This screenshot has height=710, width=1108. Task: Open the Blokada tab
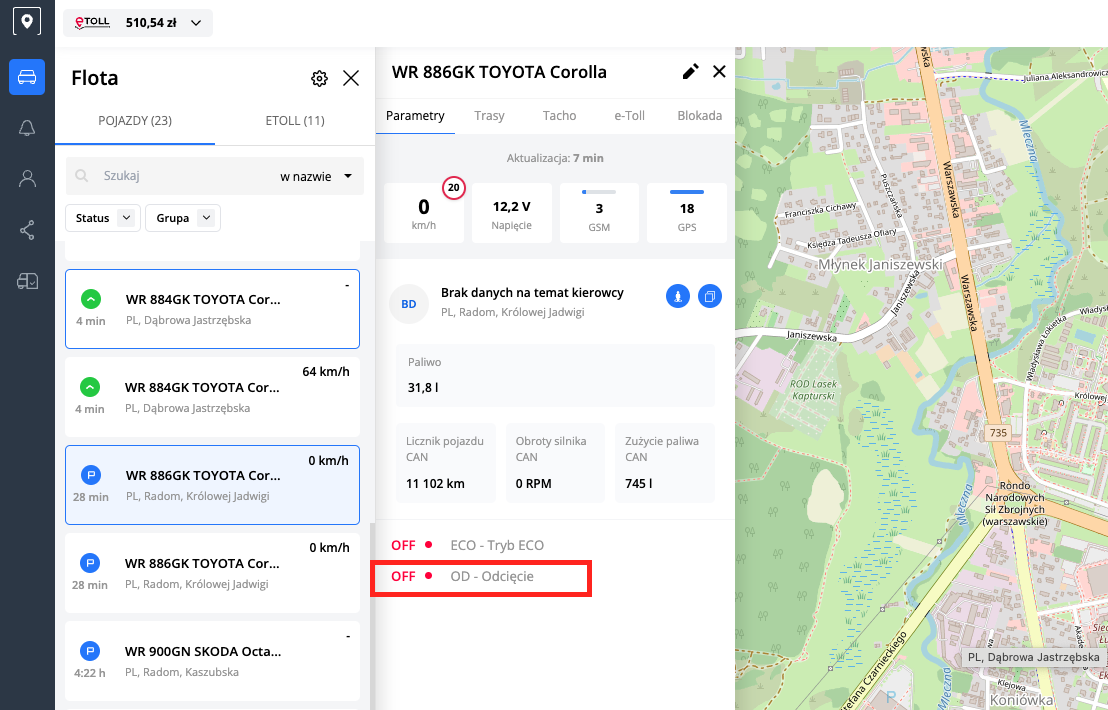[x=700, y=115]
